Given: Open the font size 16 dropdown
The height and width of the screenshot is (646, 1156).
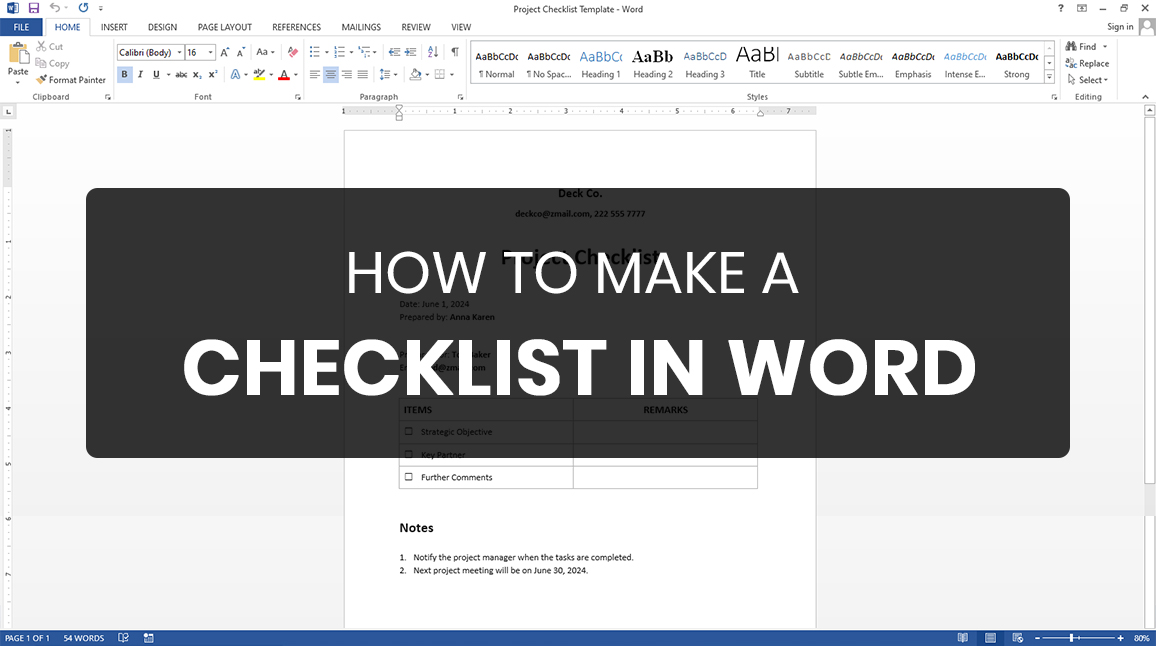Looking at the screenshot, I should (x=210, y=52).
